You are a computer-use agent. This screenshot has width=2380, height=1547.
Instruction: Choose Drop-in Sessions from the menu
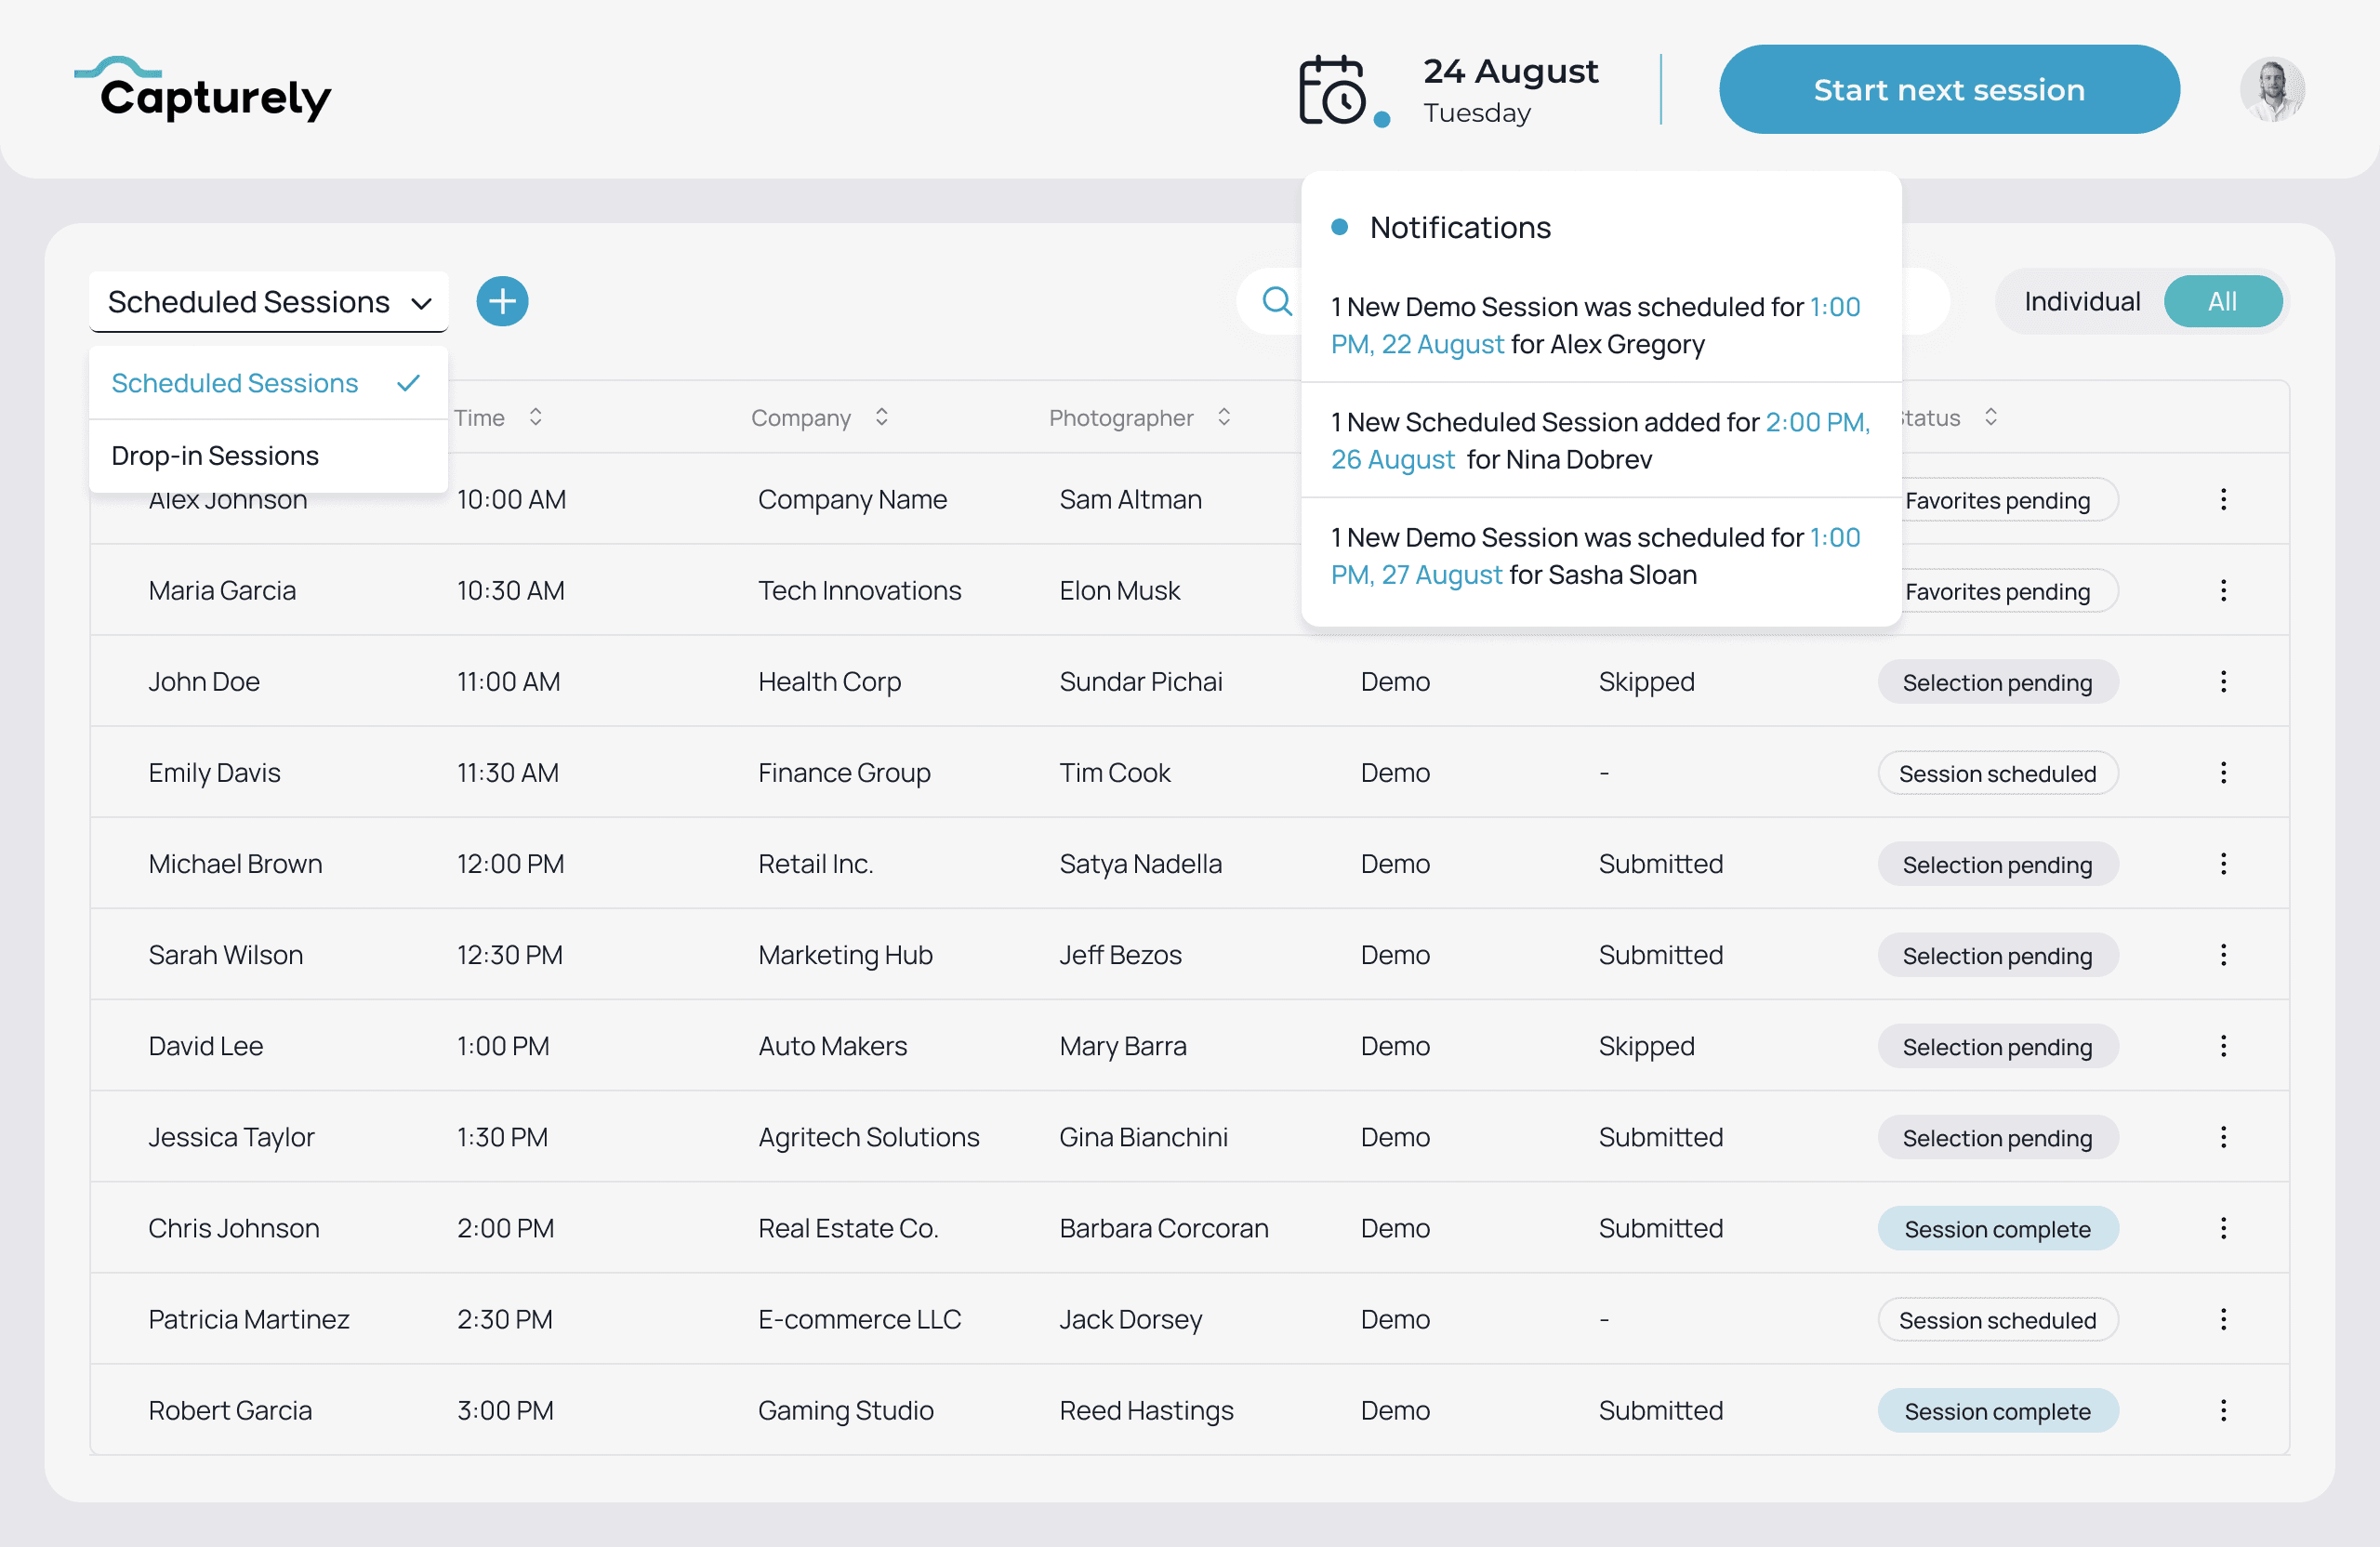tap(215, 456)
